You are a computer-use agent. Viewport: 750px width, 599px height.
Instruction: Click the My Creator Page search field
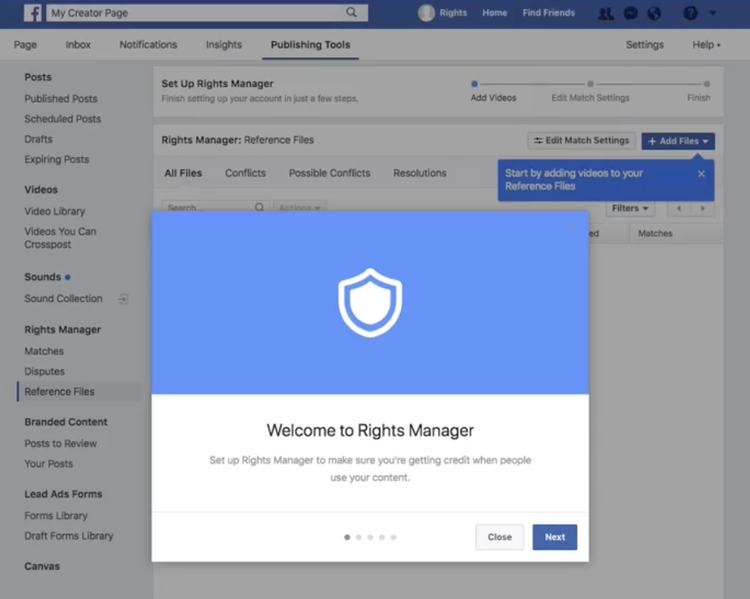pyautogui.click(x=207, y=13)
